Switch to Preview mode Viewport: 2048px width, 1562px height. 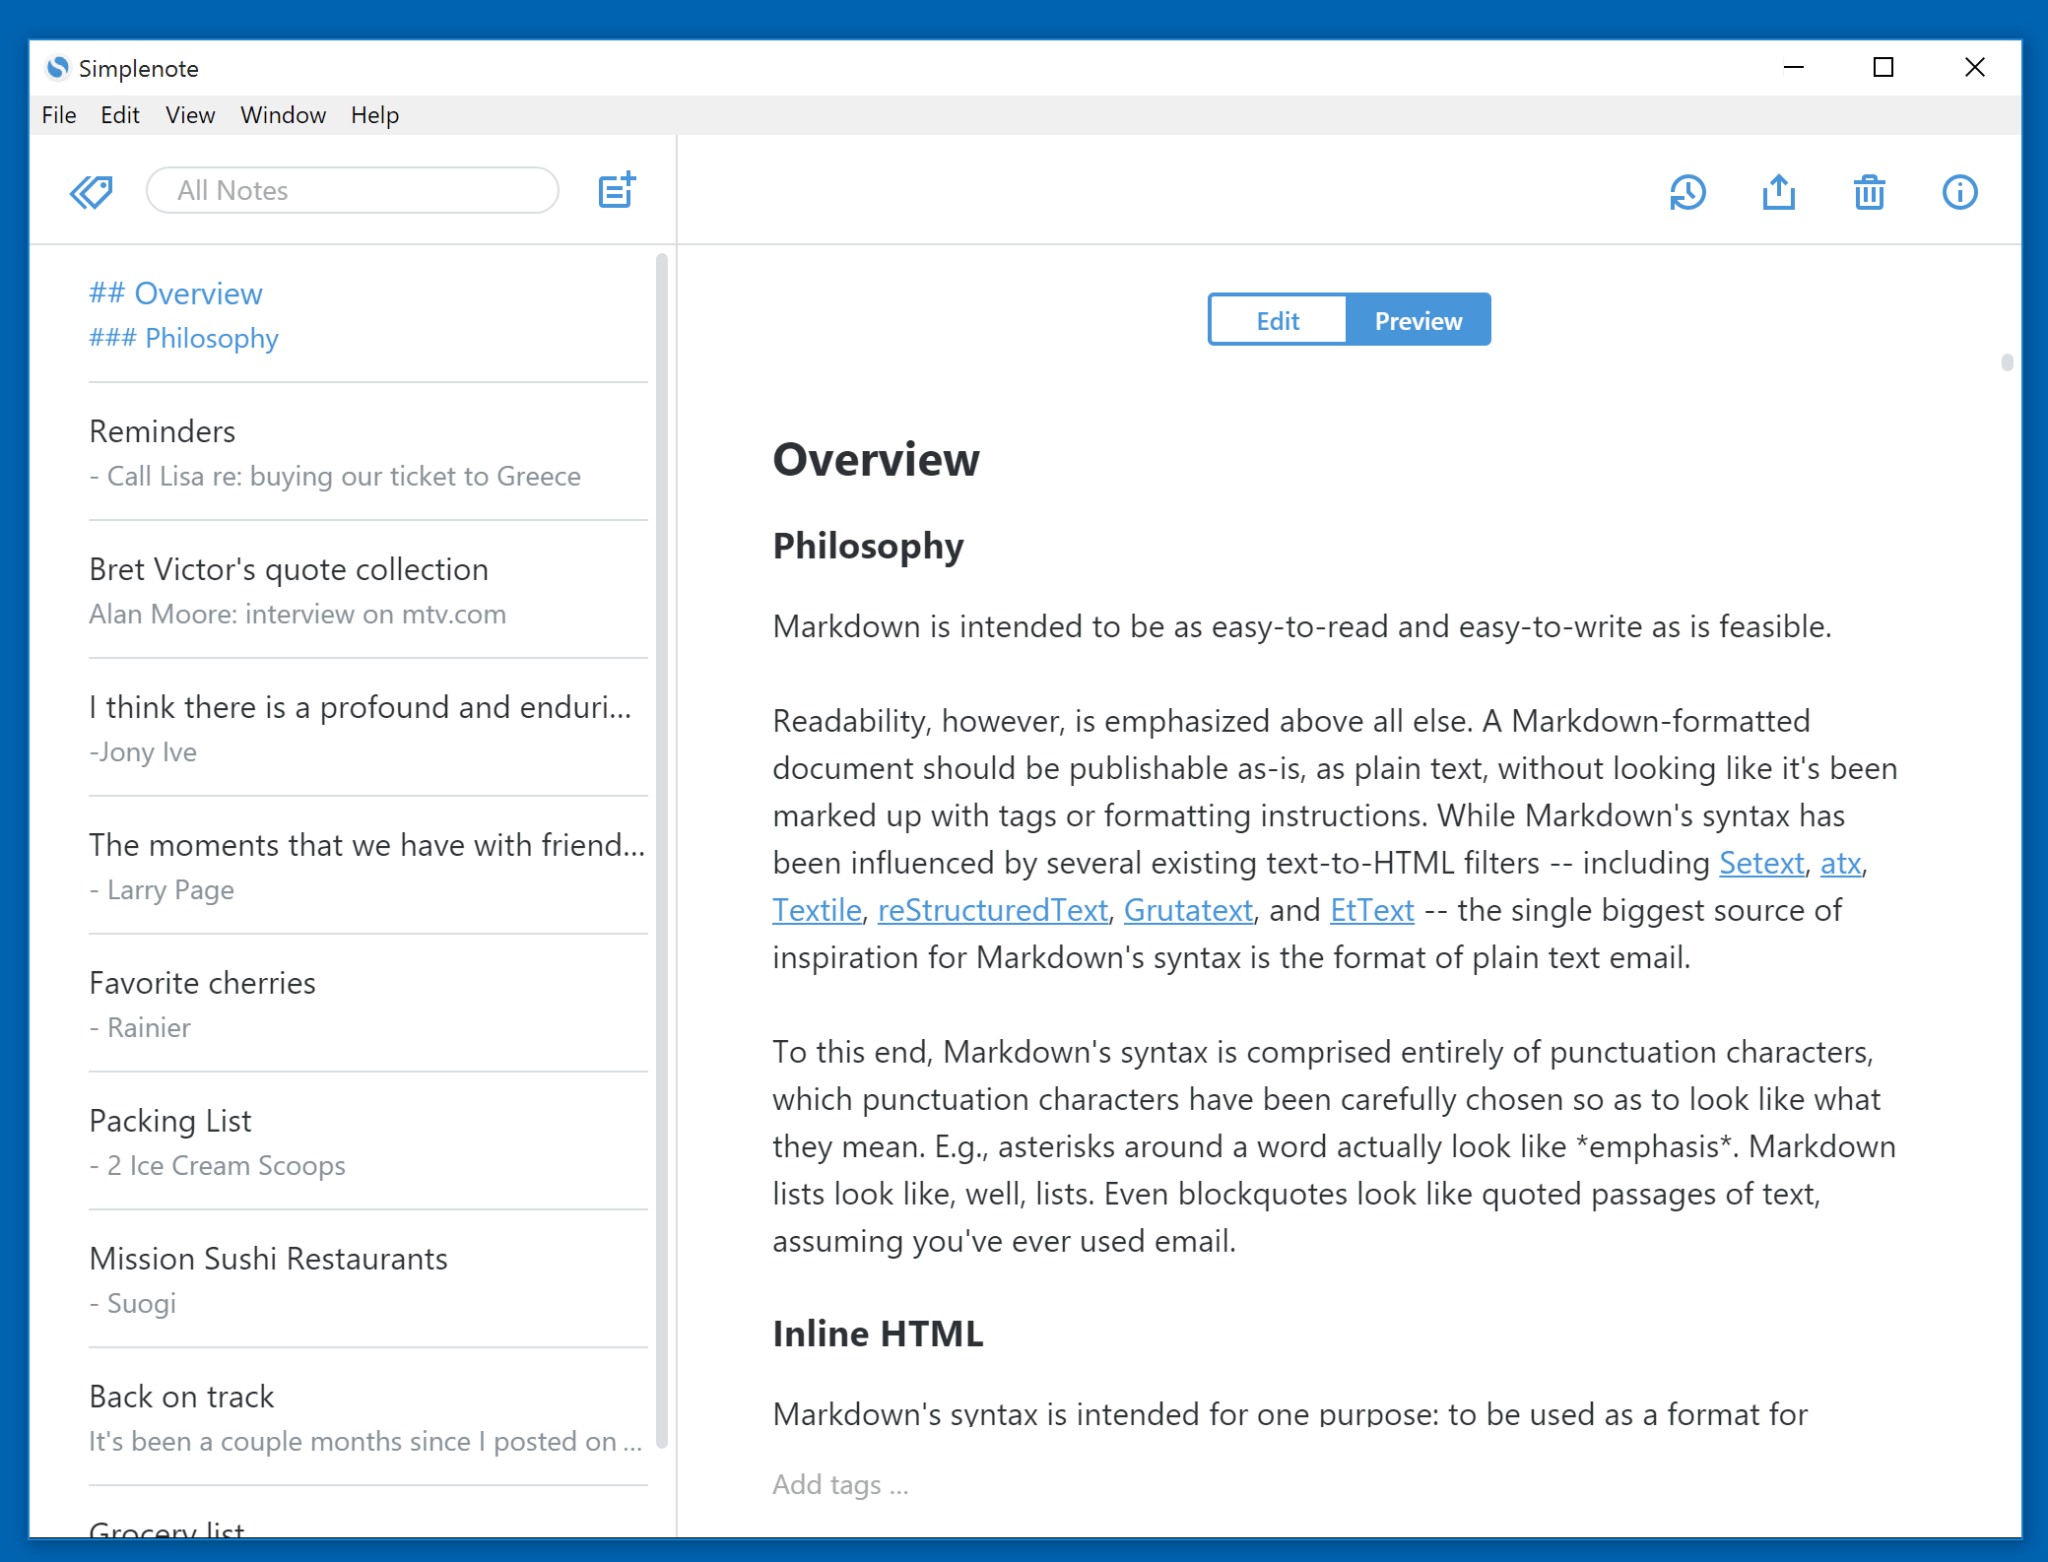pyautogui.click(x=1417, y=320)
